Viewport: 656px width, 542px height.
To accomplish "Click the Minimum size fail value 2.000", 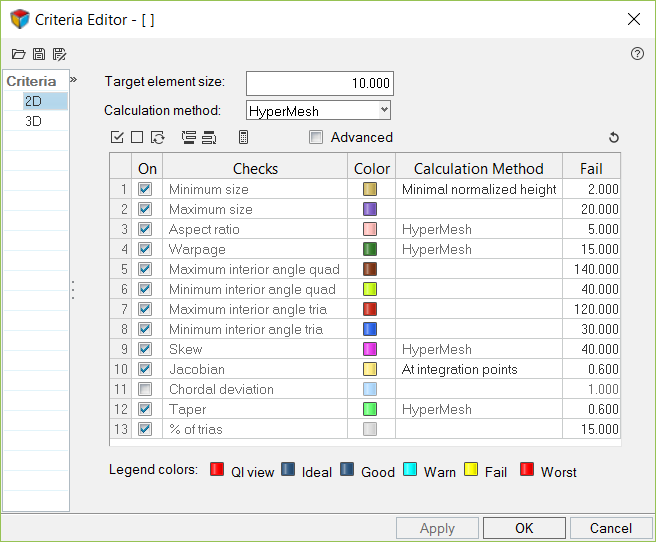I will coord(591,189).
